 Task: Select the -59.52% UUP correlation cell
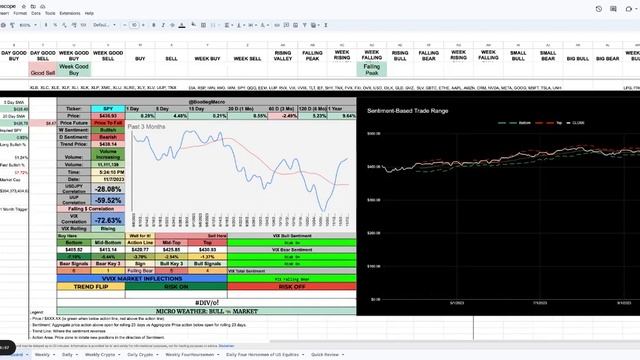pyautogui.click(x=108, y=200)
